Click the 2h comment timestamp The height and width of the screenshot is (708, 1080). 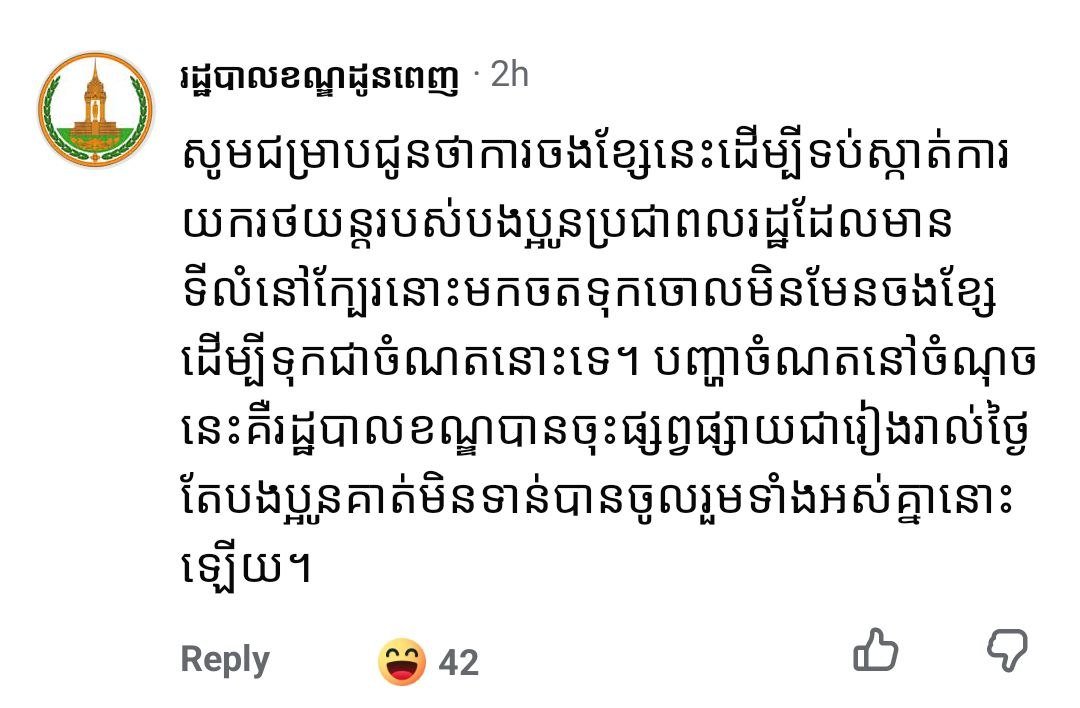(x=510, y=74)
